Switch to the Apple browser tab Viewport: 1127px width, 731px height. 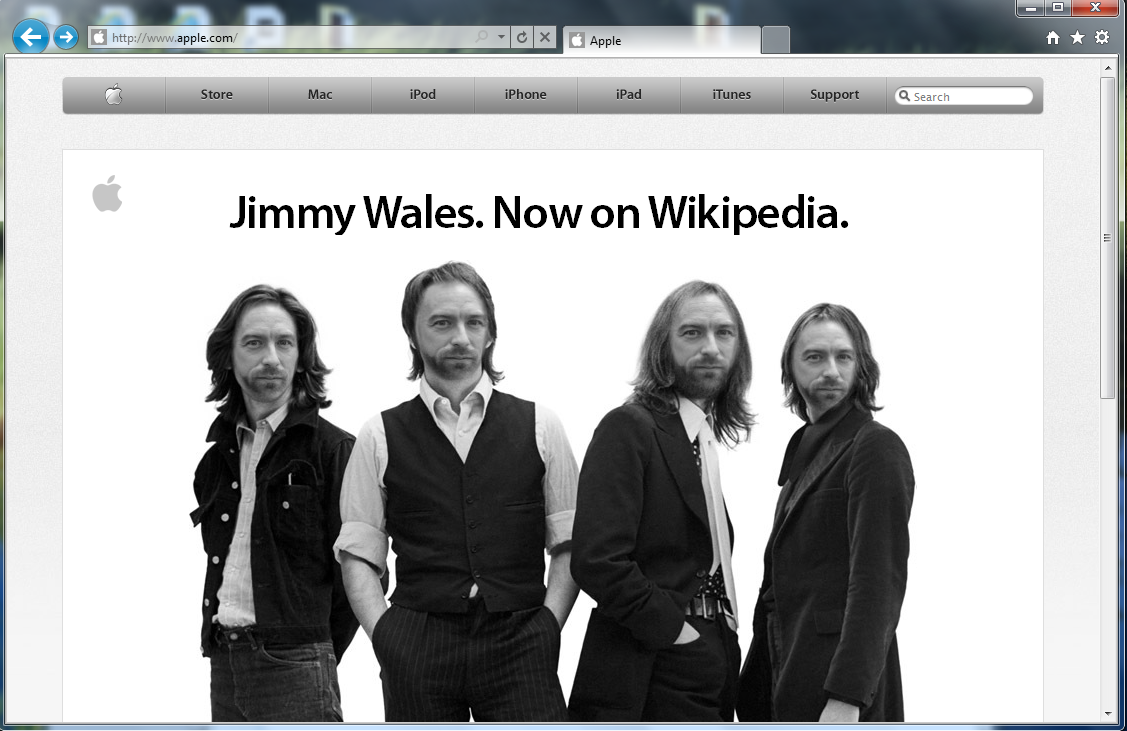pos(660,41)
